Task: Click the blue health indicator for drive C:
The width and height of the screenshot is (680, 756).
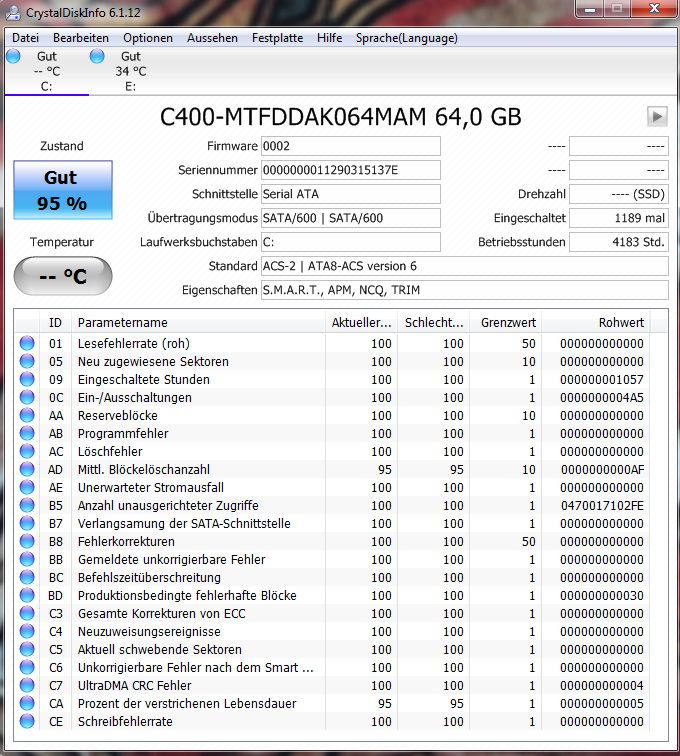Action: coord(14,56)
